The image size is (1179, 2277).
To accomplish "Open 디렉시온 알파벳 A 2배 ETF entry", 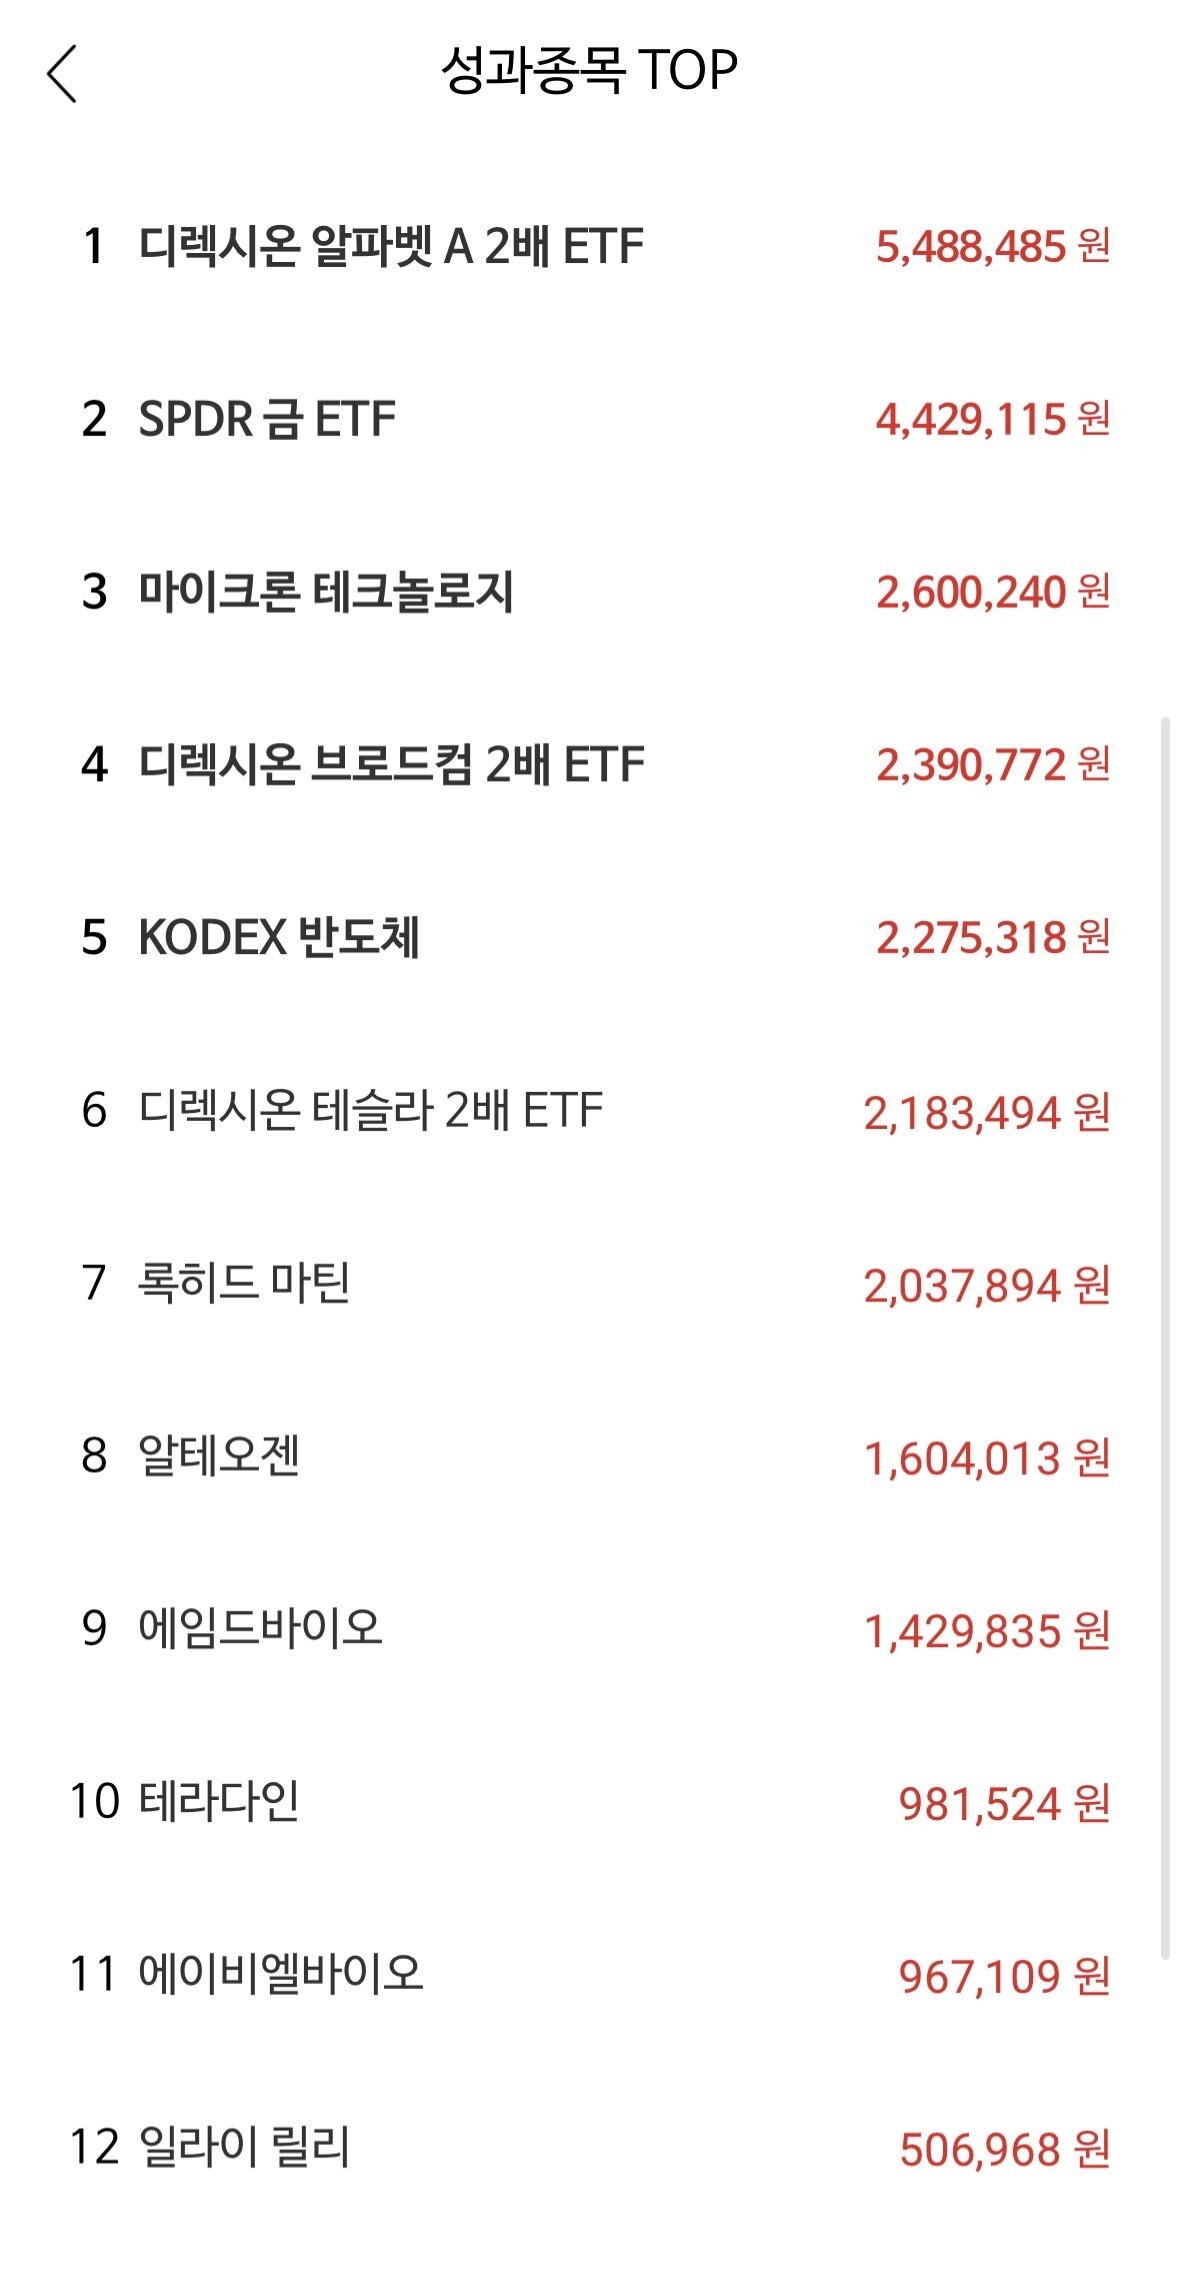I will (x=589, y=246).
